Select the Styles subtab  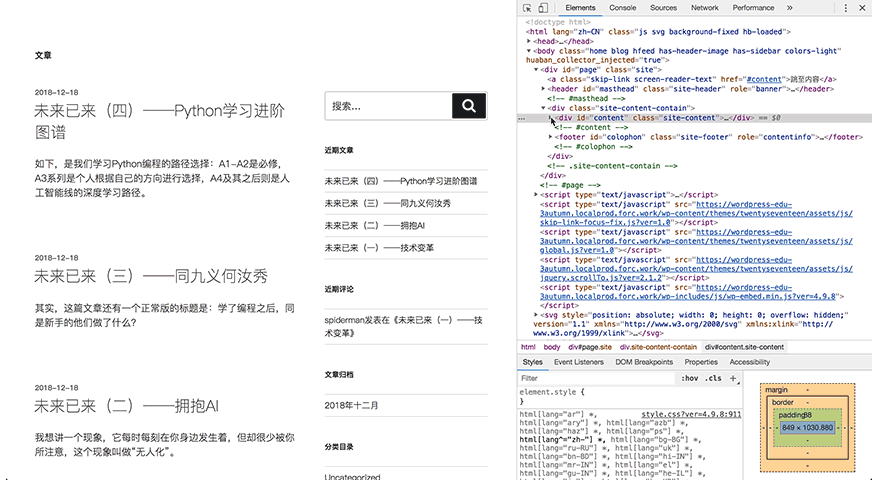(x=533, y=362)
